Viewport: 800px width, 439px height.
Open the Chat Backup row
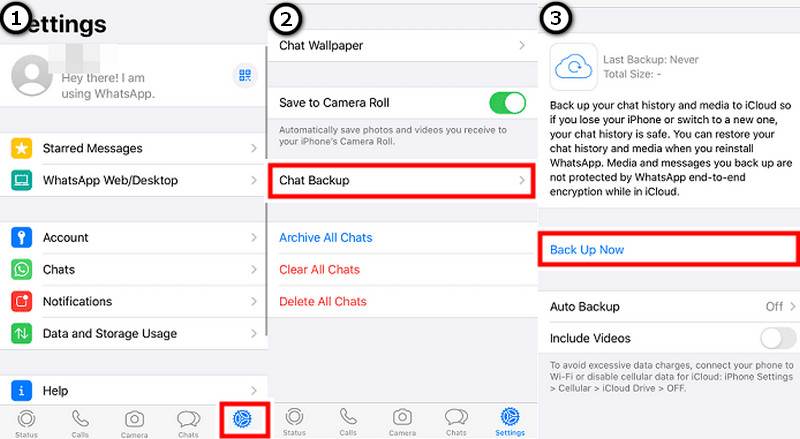[x=402, y=180]
